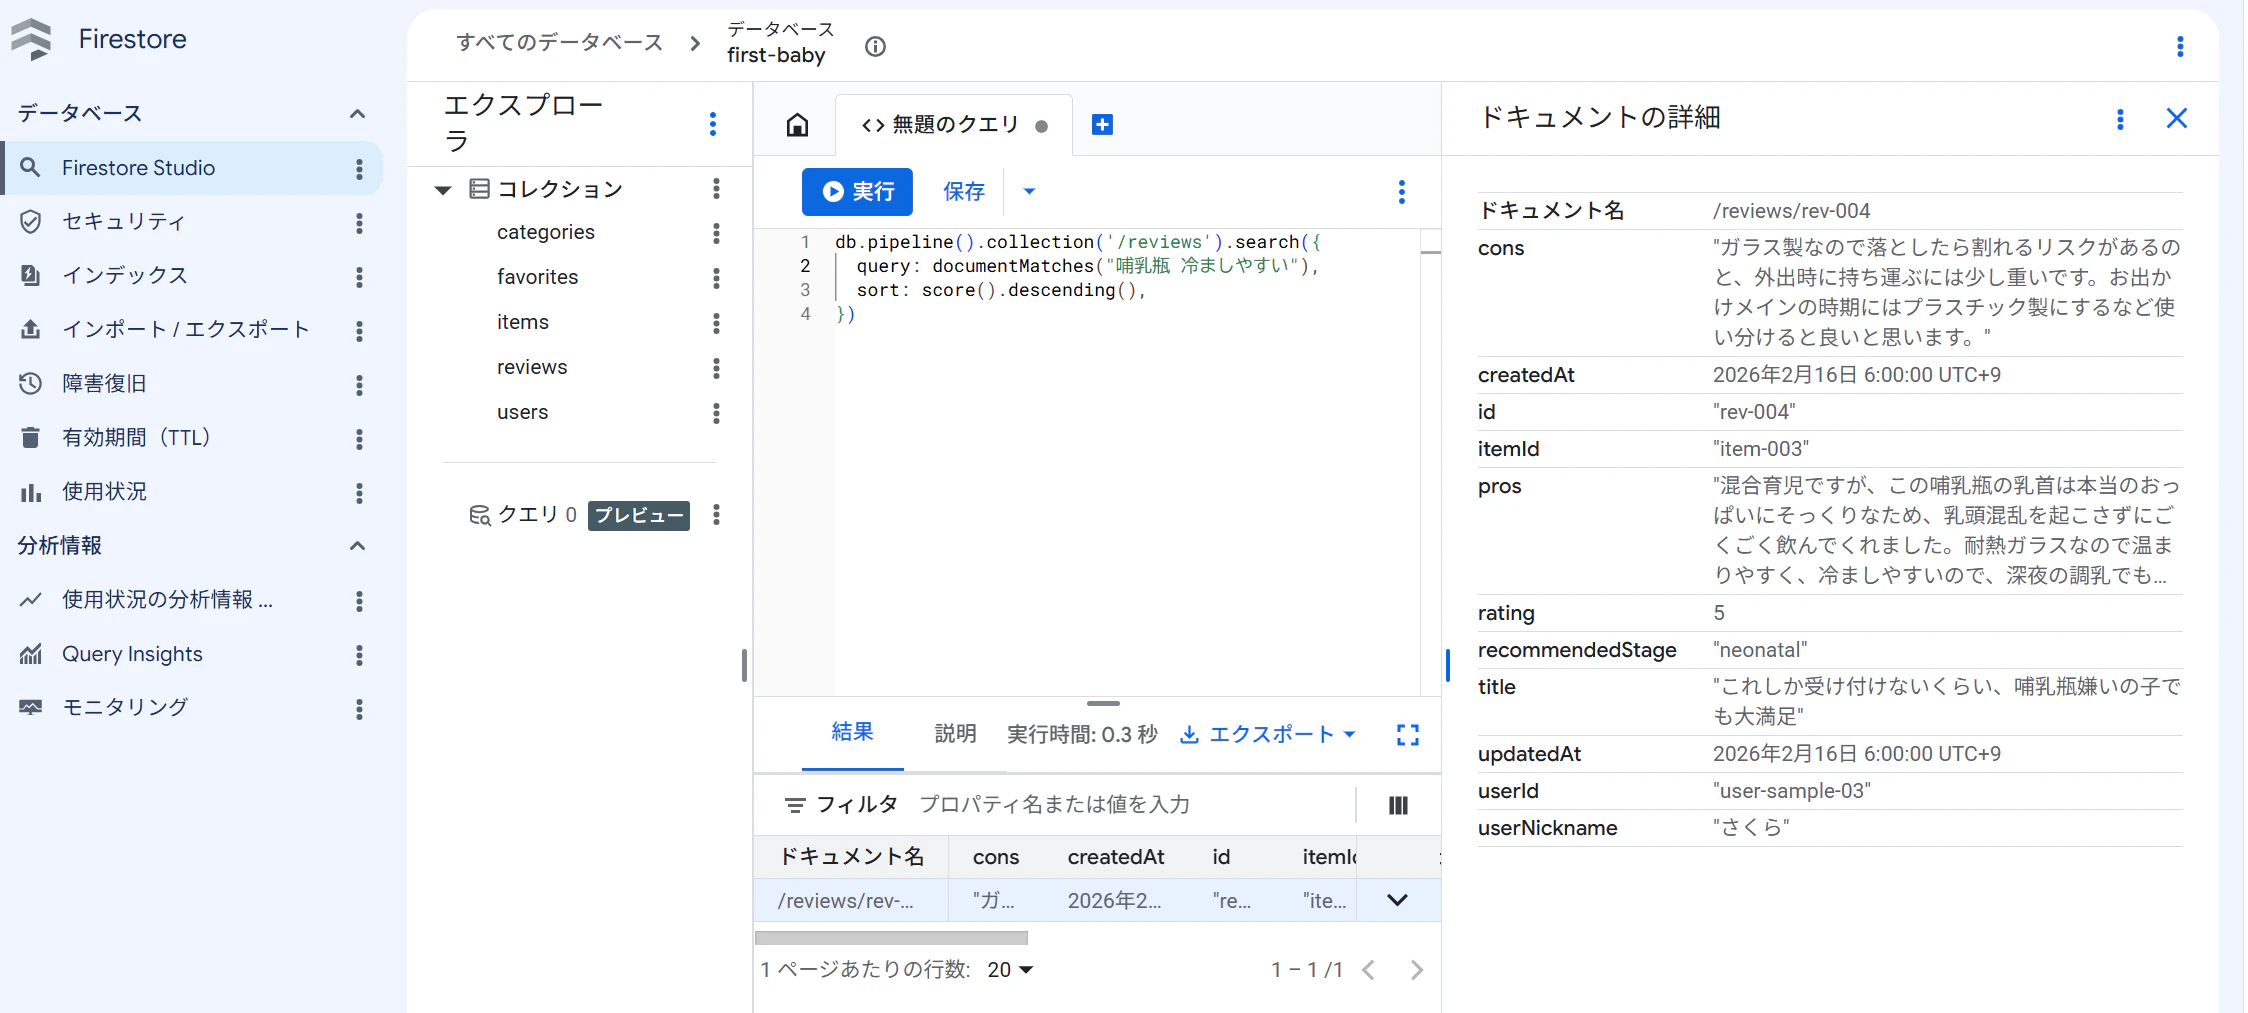The width and height of the screenshot is (2248, 1013).
Task: Open items collection options menu
Action: [x=716, y=323]
